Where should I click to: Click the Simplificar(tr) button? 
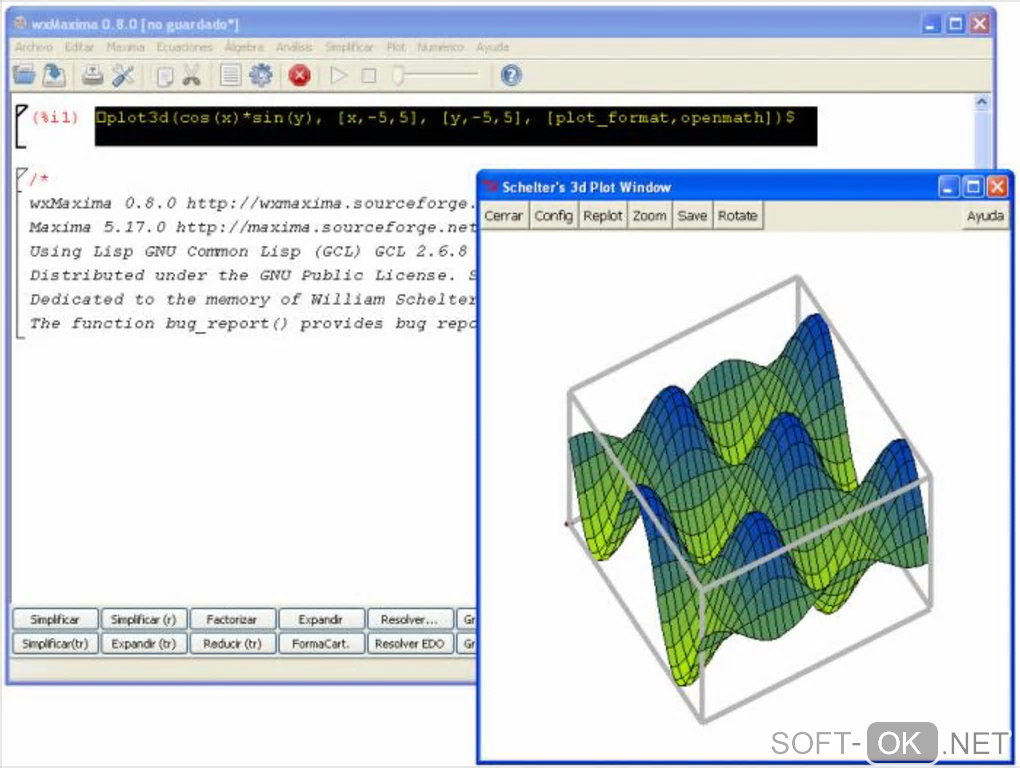pos(55,643)
